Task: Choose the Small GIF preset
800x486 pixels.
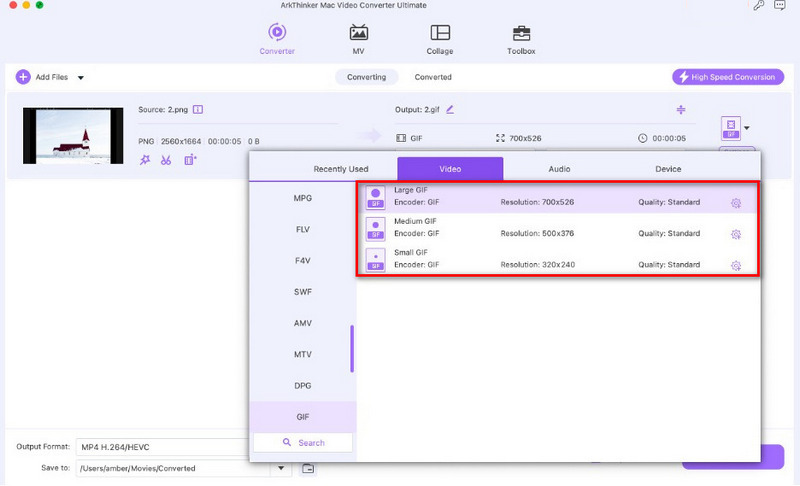Action: click(x=558, y=260)
